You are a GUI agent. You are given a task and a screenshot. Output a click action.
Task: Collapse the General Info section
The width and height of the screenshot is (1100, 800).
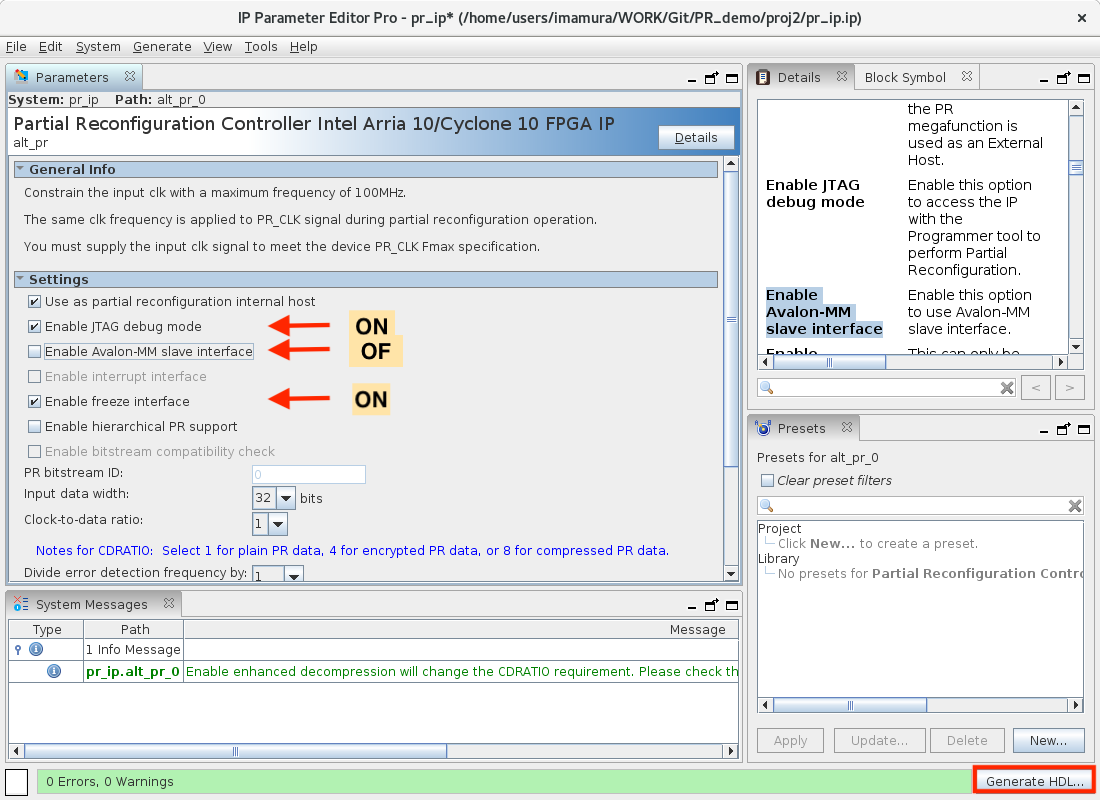tap(20, 169)
